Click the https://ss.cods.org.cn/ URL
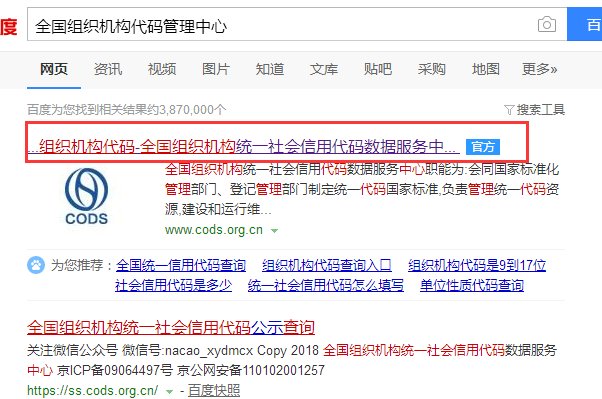 pos(93,391)
